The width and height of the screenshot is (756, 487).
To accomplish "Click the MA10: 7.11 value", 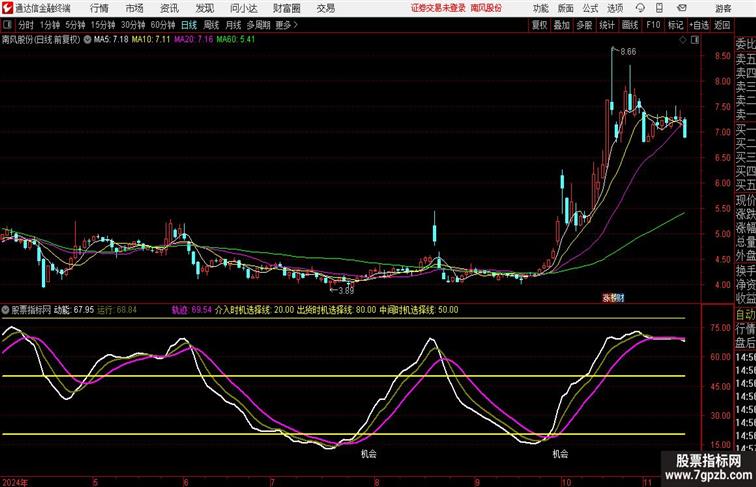I will tap(151, 40).
